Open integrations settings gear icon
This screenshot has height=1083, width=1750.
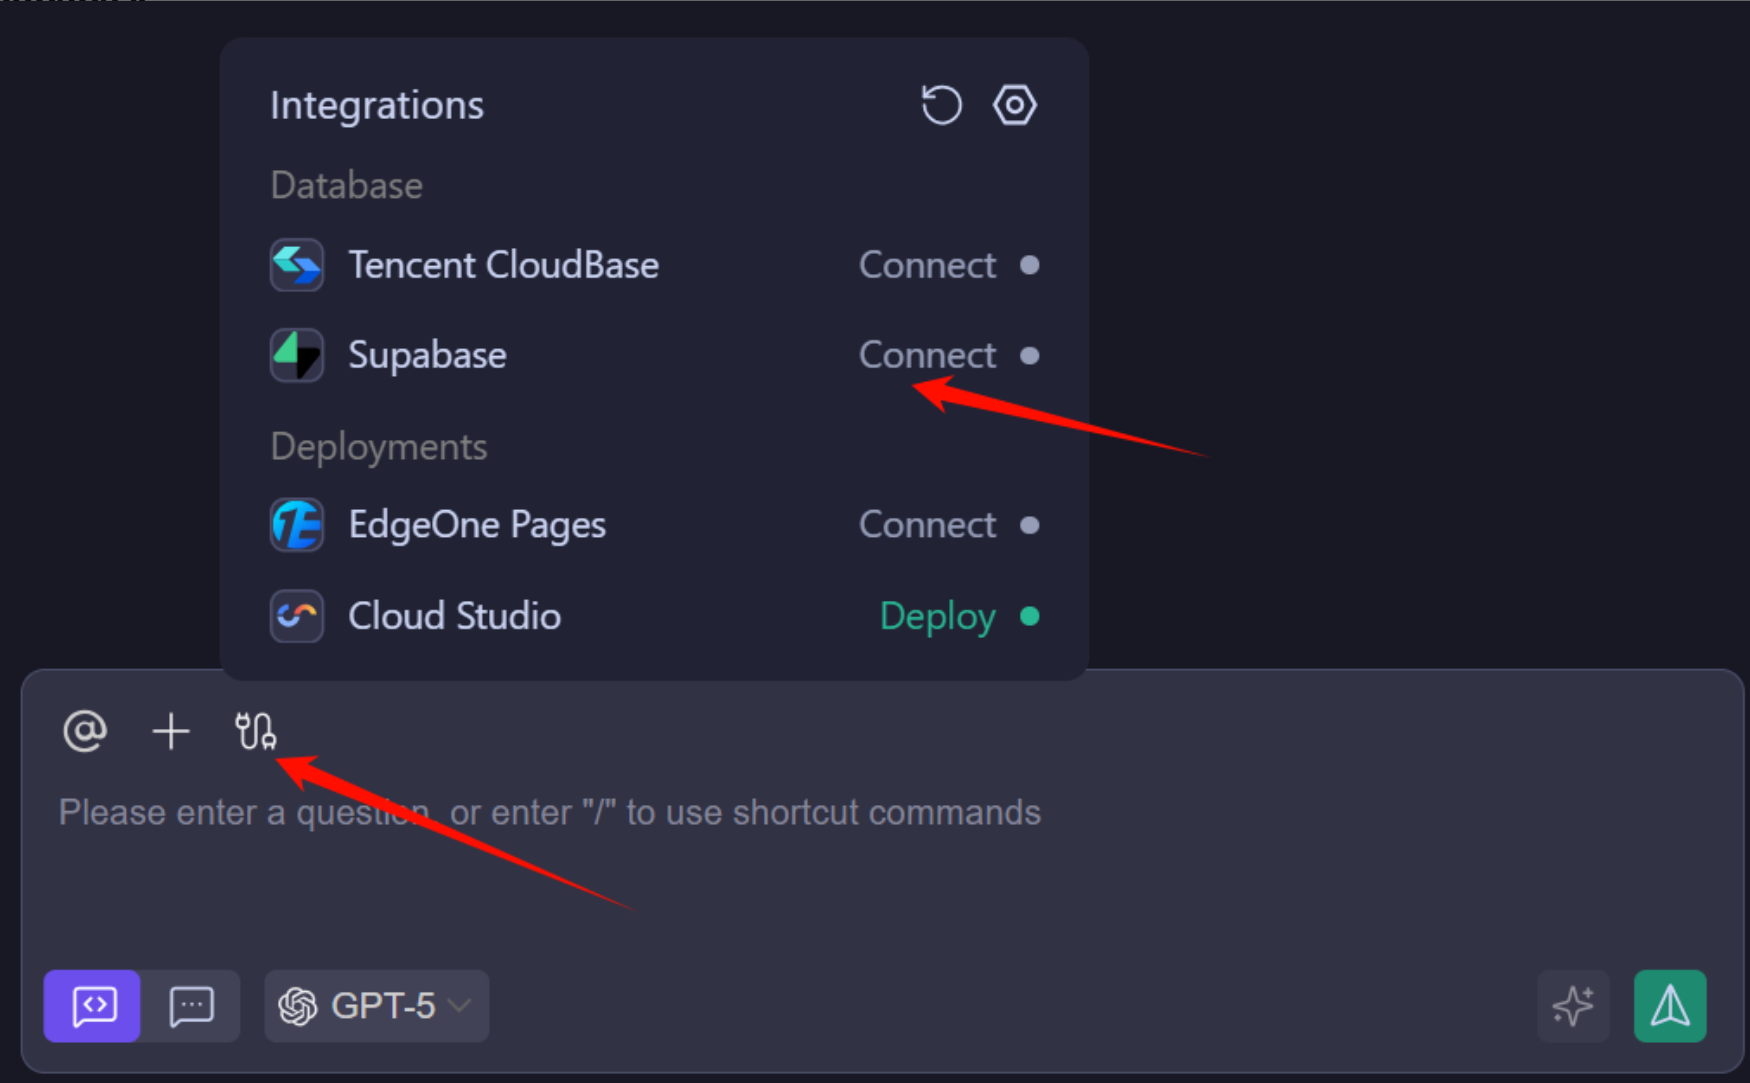click(1014, 105)
